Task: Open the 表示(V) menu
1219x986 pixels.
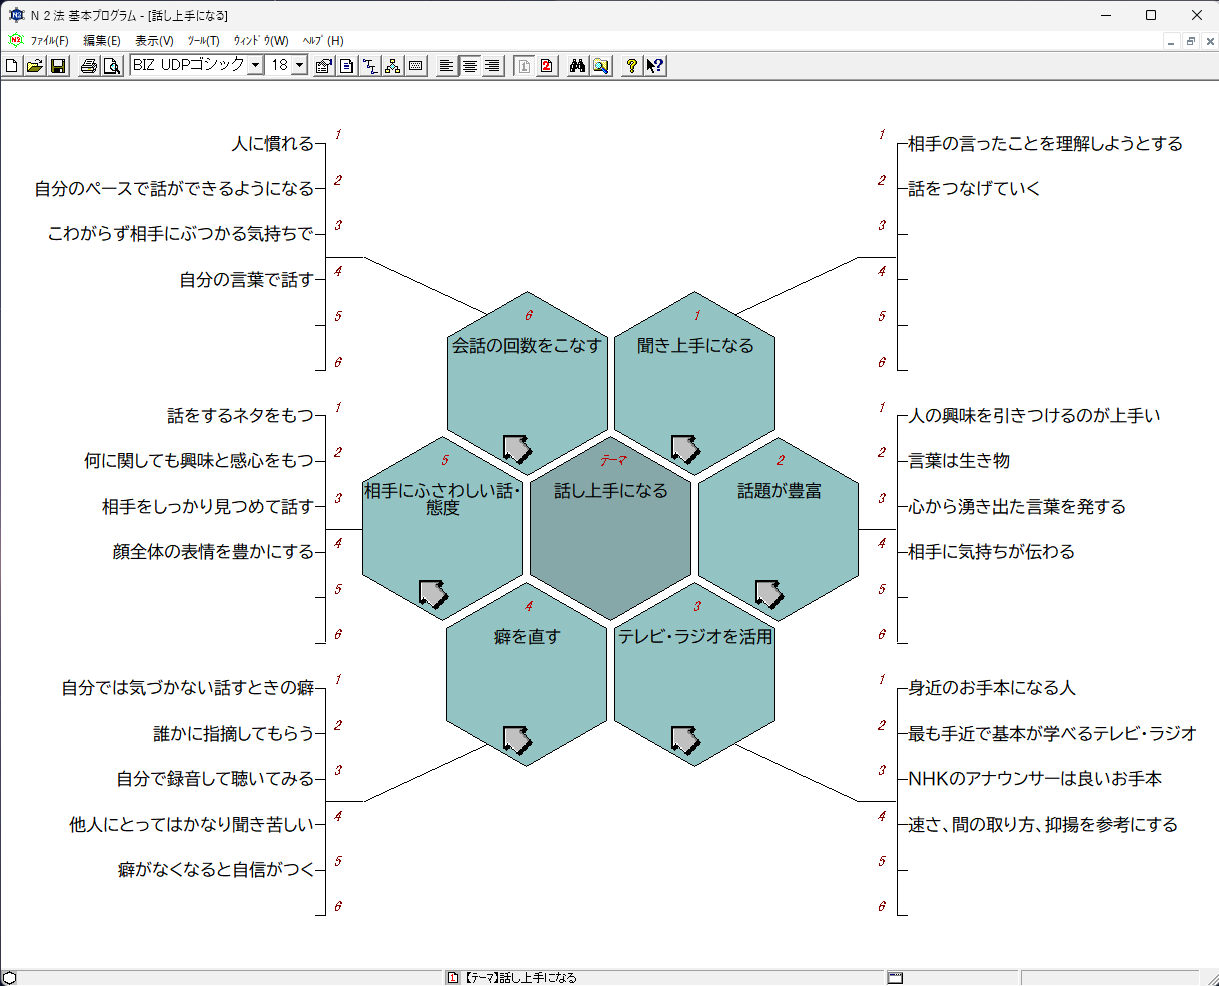Action: click(154, 41)
